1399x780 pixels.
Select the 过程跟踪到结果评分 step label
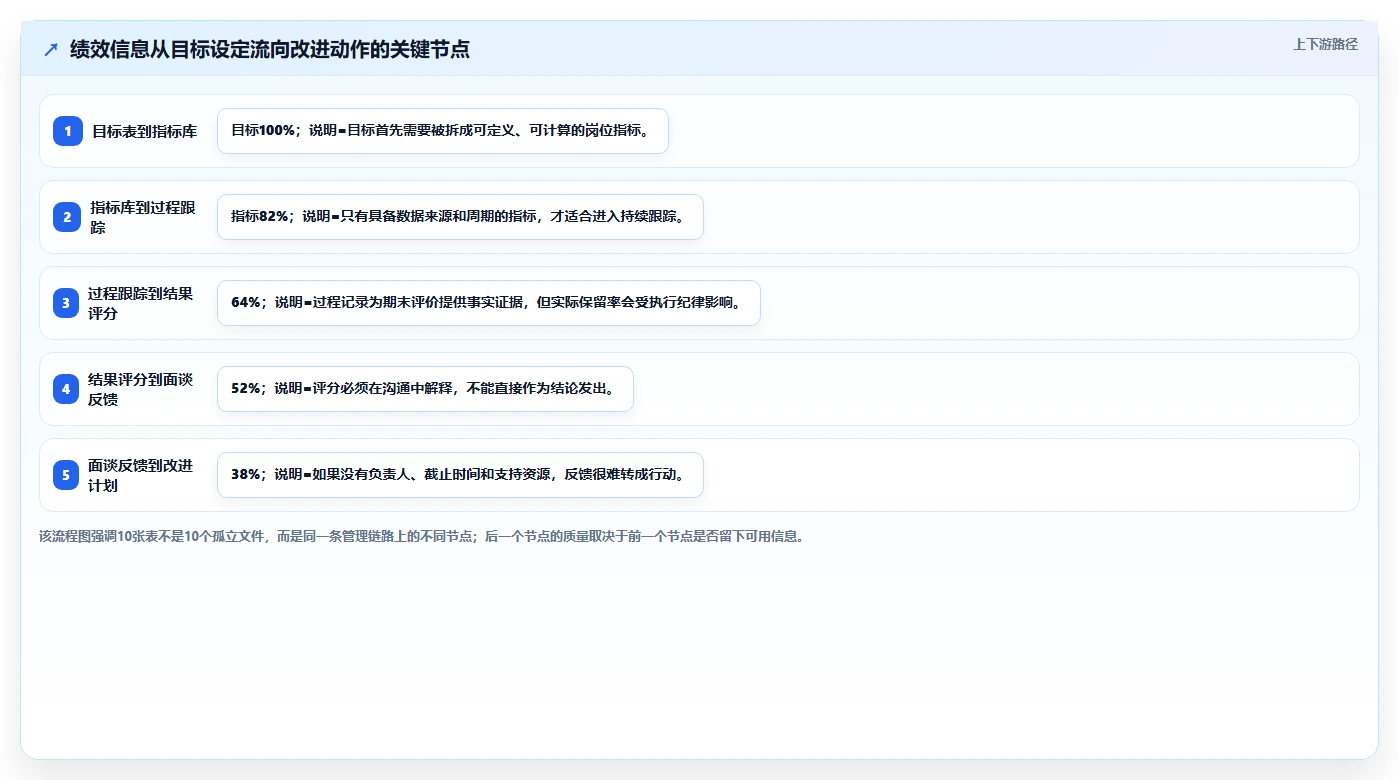141,303
